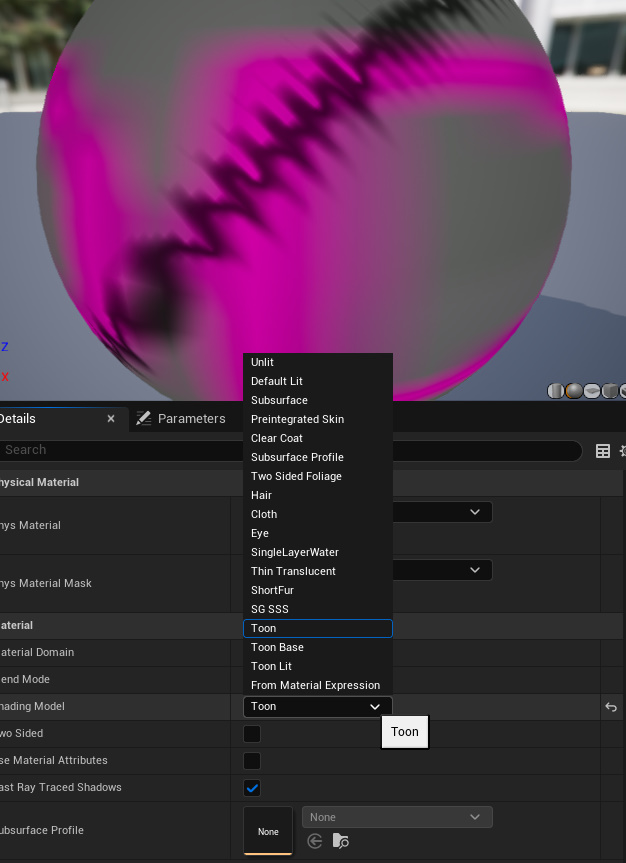The height and width of the screenshot is (863, 626).
Task: Select the cube preview mesh icon
Action: (x=609, y=391)
